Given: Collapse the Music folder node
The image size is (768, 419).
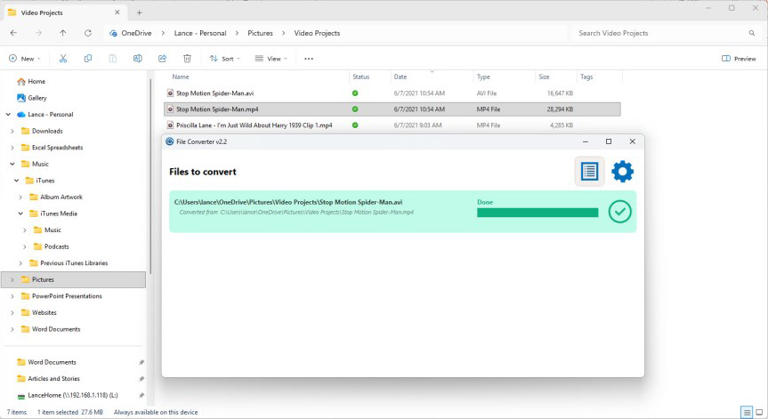Looking at the screenshot, I should pyautogui.click(x=12, y=164).
